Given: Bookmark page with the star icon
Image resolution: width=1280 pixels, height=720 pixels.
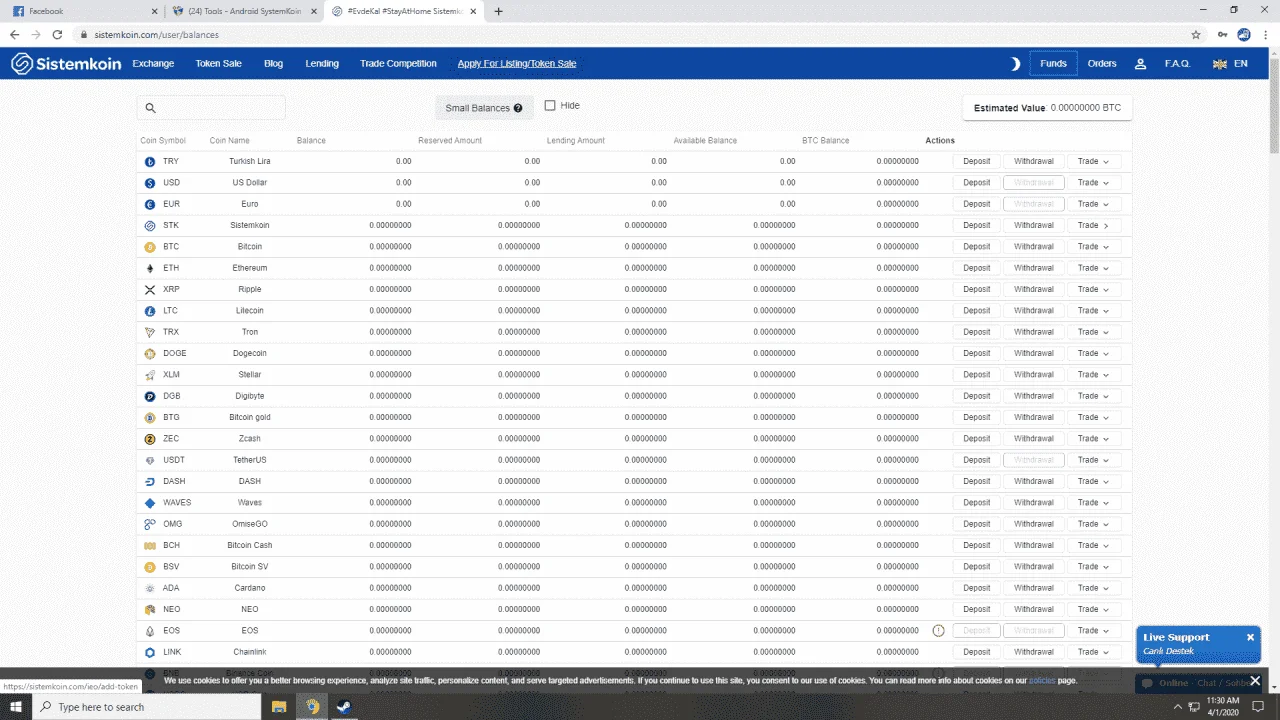Looking at the screenshot, I should coord(1196,34).
